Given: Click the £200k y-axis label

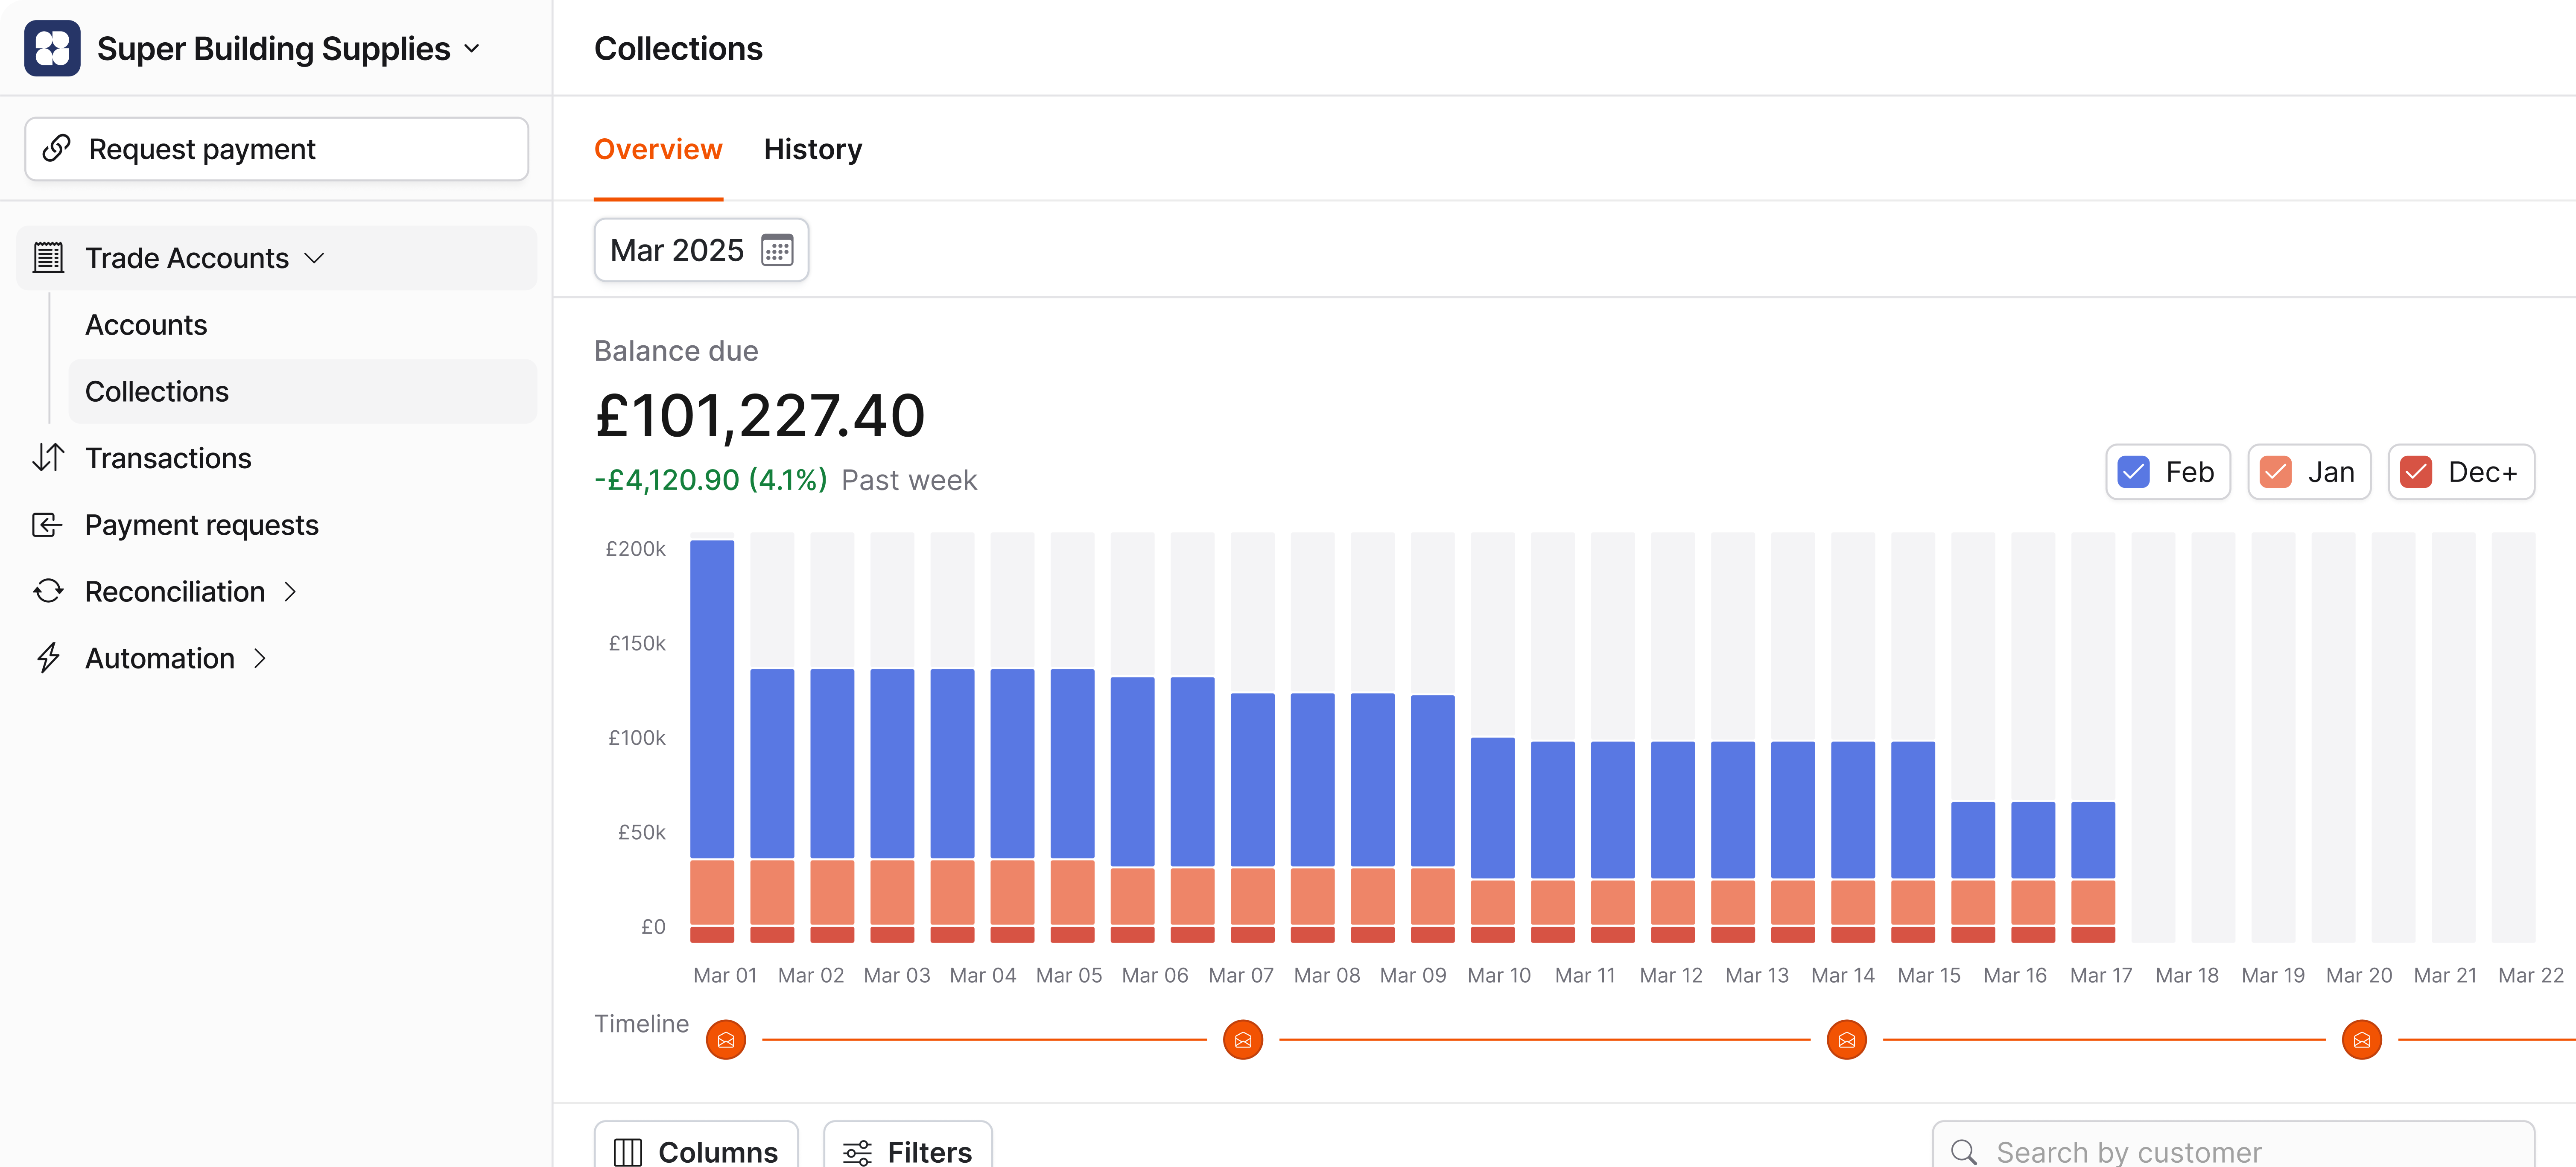Looking at the screenshot, I should tap(636, 548).
